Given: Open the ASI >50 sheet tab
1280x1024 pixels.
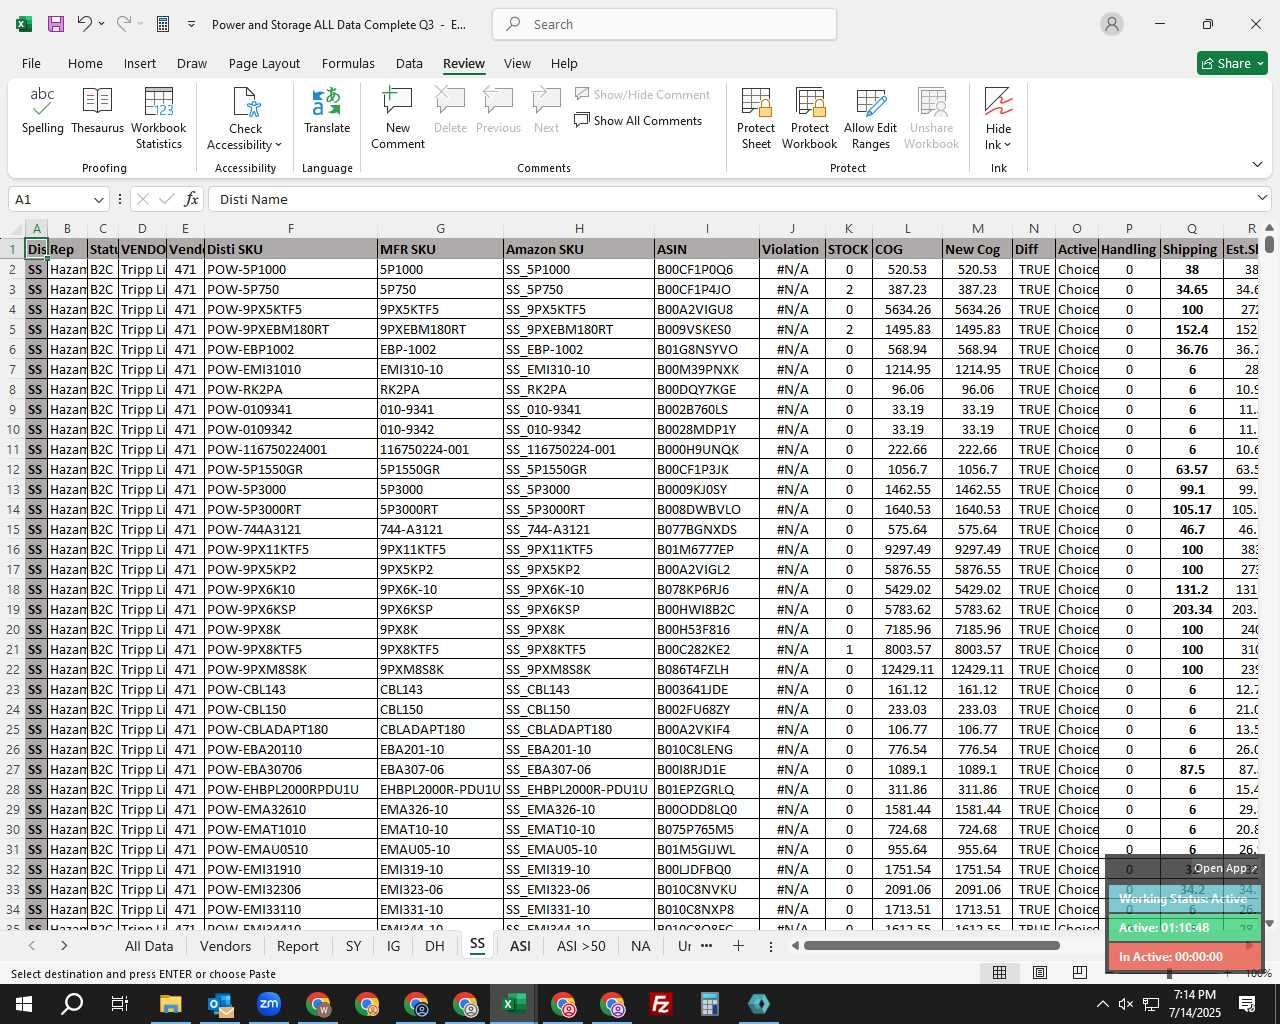Looking at the screenshot, I should coord(581,946).
